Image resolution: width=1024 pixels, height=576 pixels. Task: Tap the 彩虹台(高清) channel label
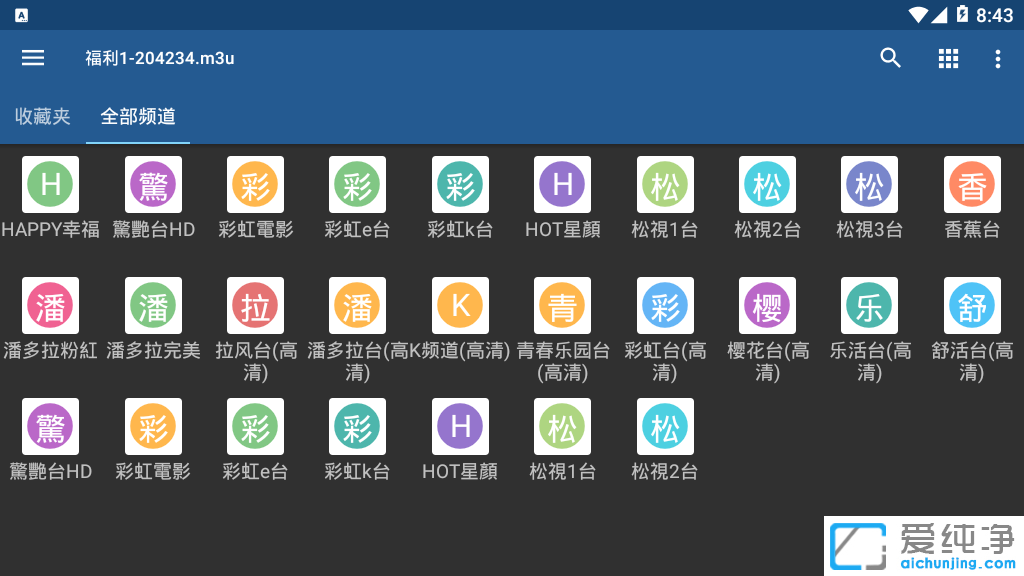pos(665,361)
